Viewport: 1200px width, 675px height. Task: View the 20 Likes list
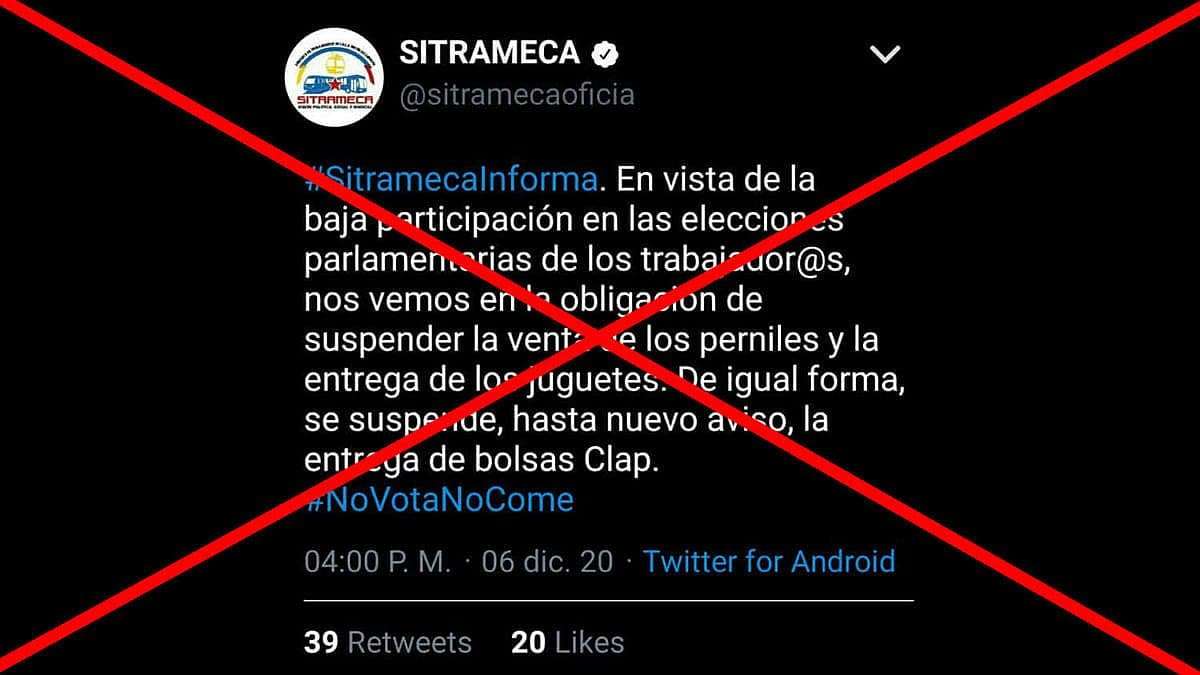click(x=567, y=642)
